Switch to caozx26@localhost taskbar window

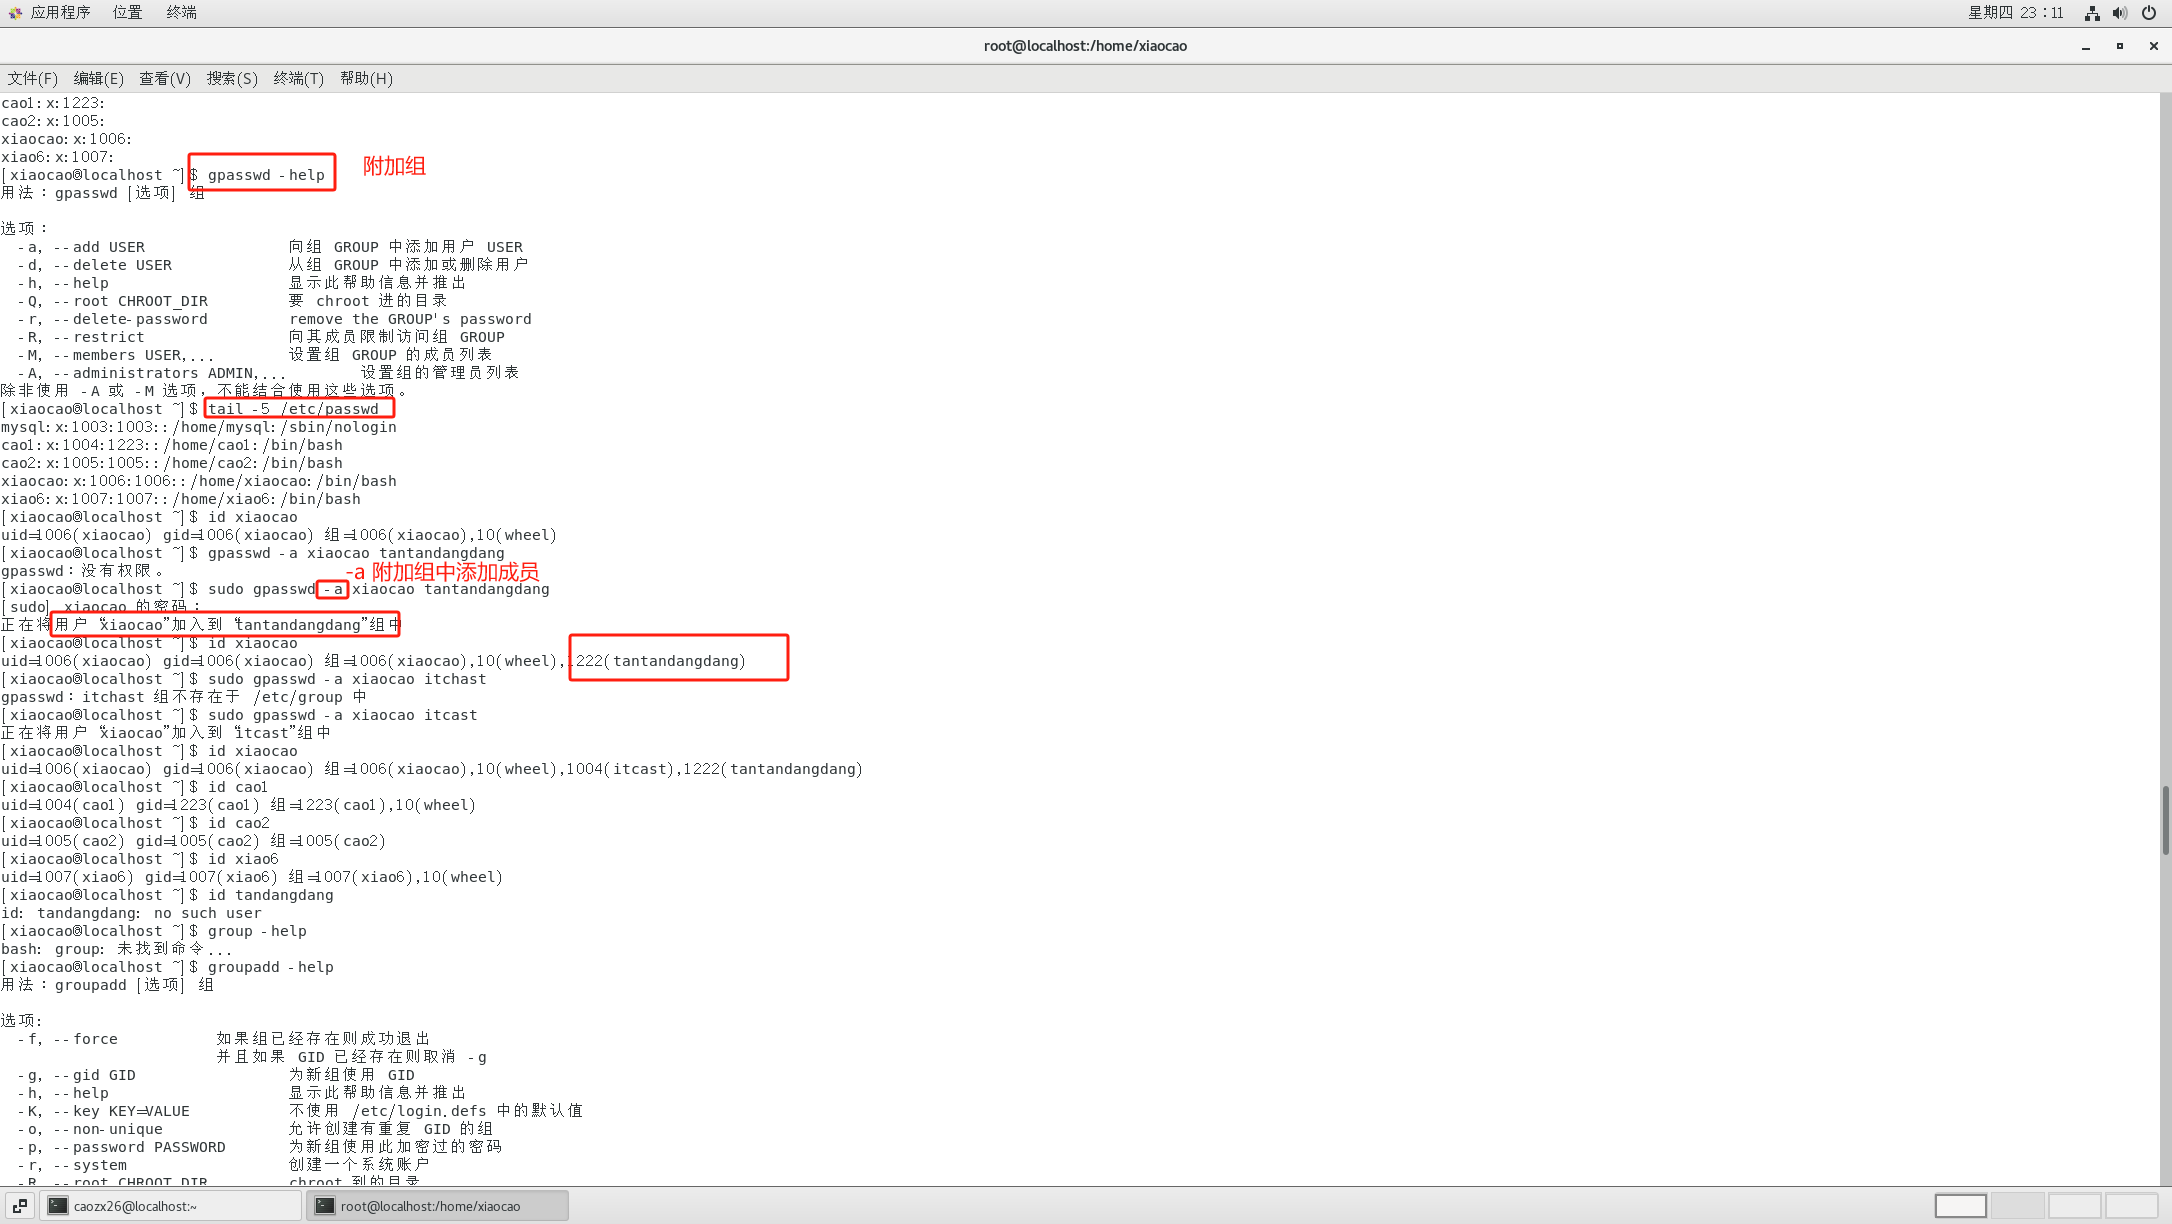pos(170,1206)
